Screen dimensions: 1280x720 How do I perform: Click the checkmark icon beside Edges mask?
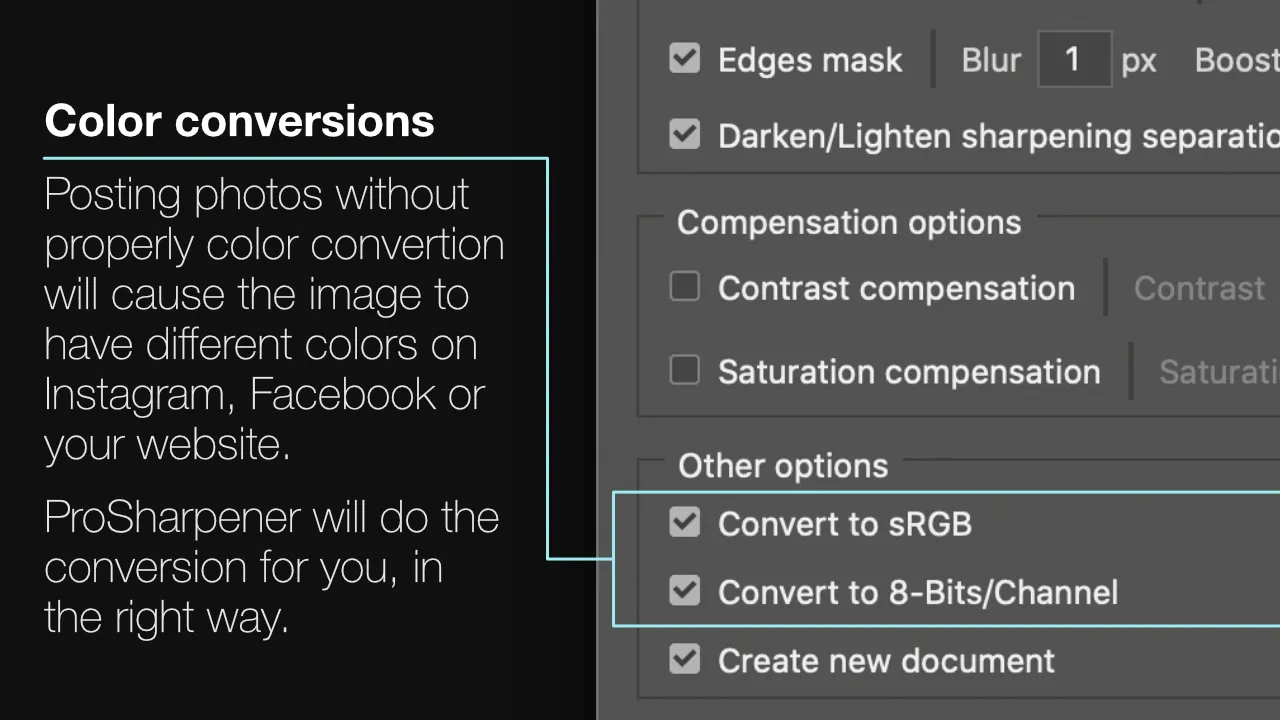click(684, 59)
